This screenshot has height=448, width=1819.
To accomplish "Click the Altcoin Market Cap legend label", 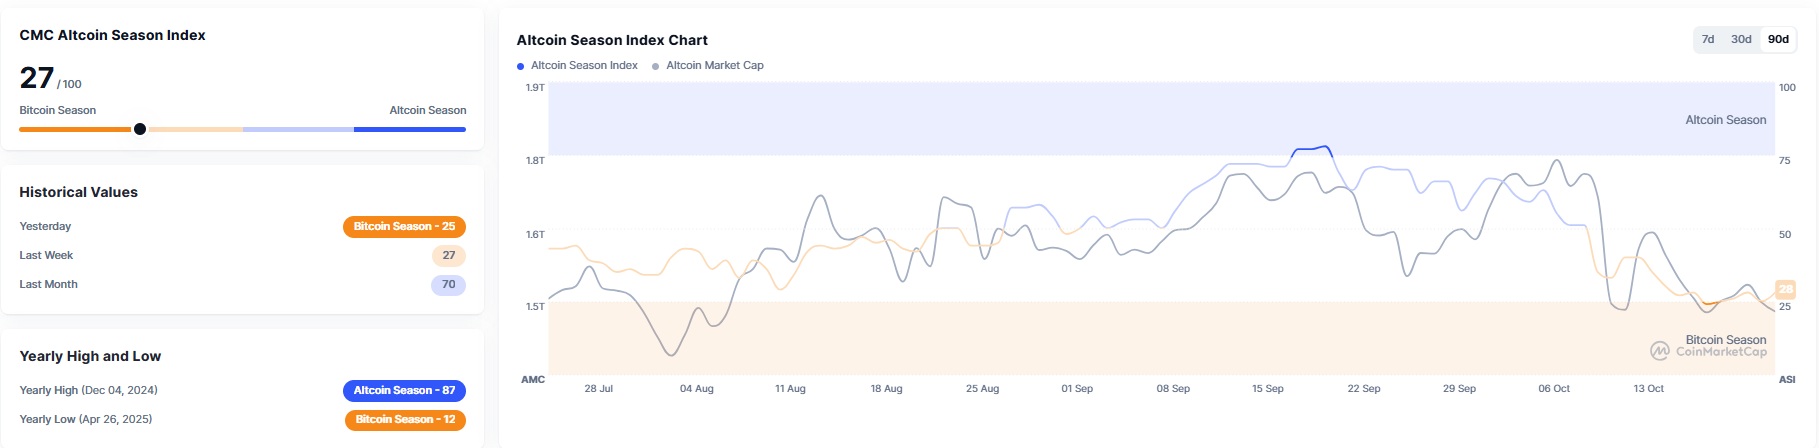I will click(x=715, y=66).
